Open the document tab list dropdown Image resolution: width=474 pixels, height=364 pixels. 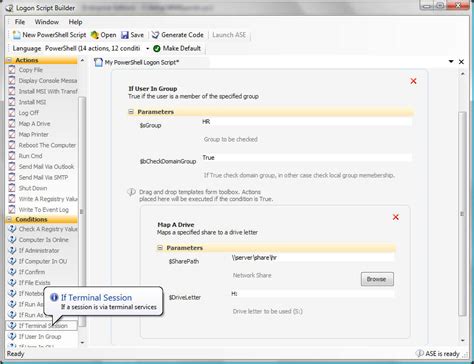tap(451, 62)
